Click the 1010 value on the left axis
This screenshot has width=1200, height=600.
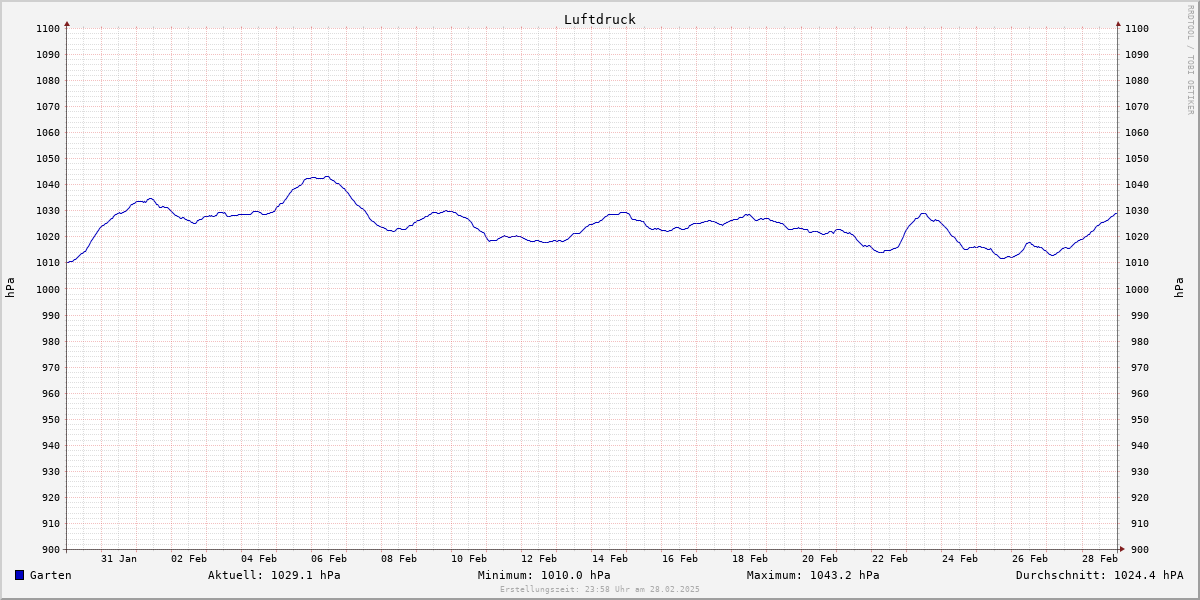(x=48, y=262)
